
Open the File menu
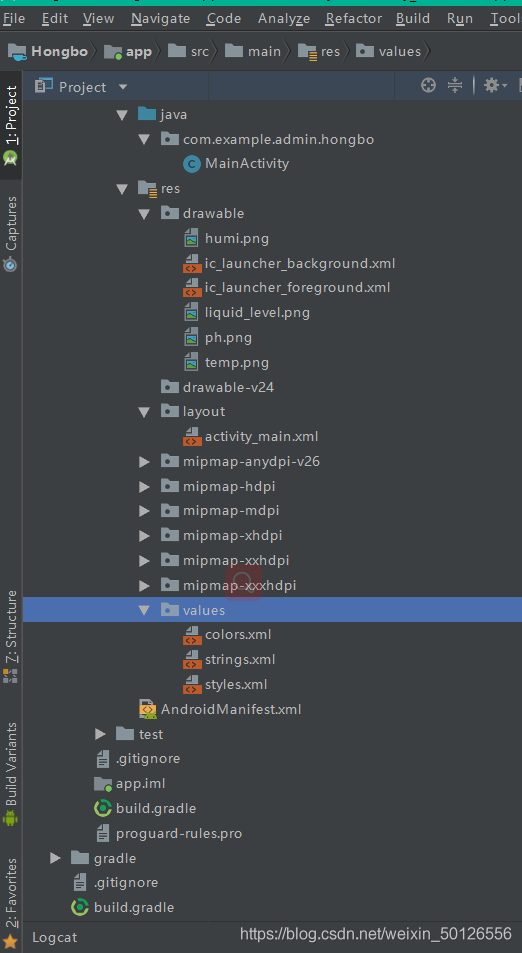pos(14,18)
